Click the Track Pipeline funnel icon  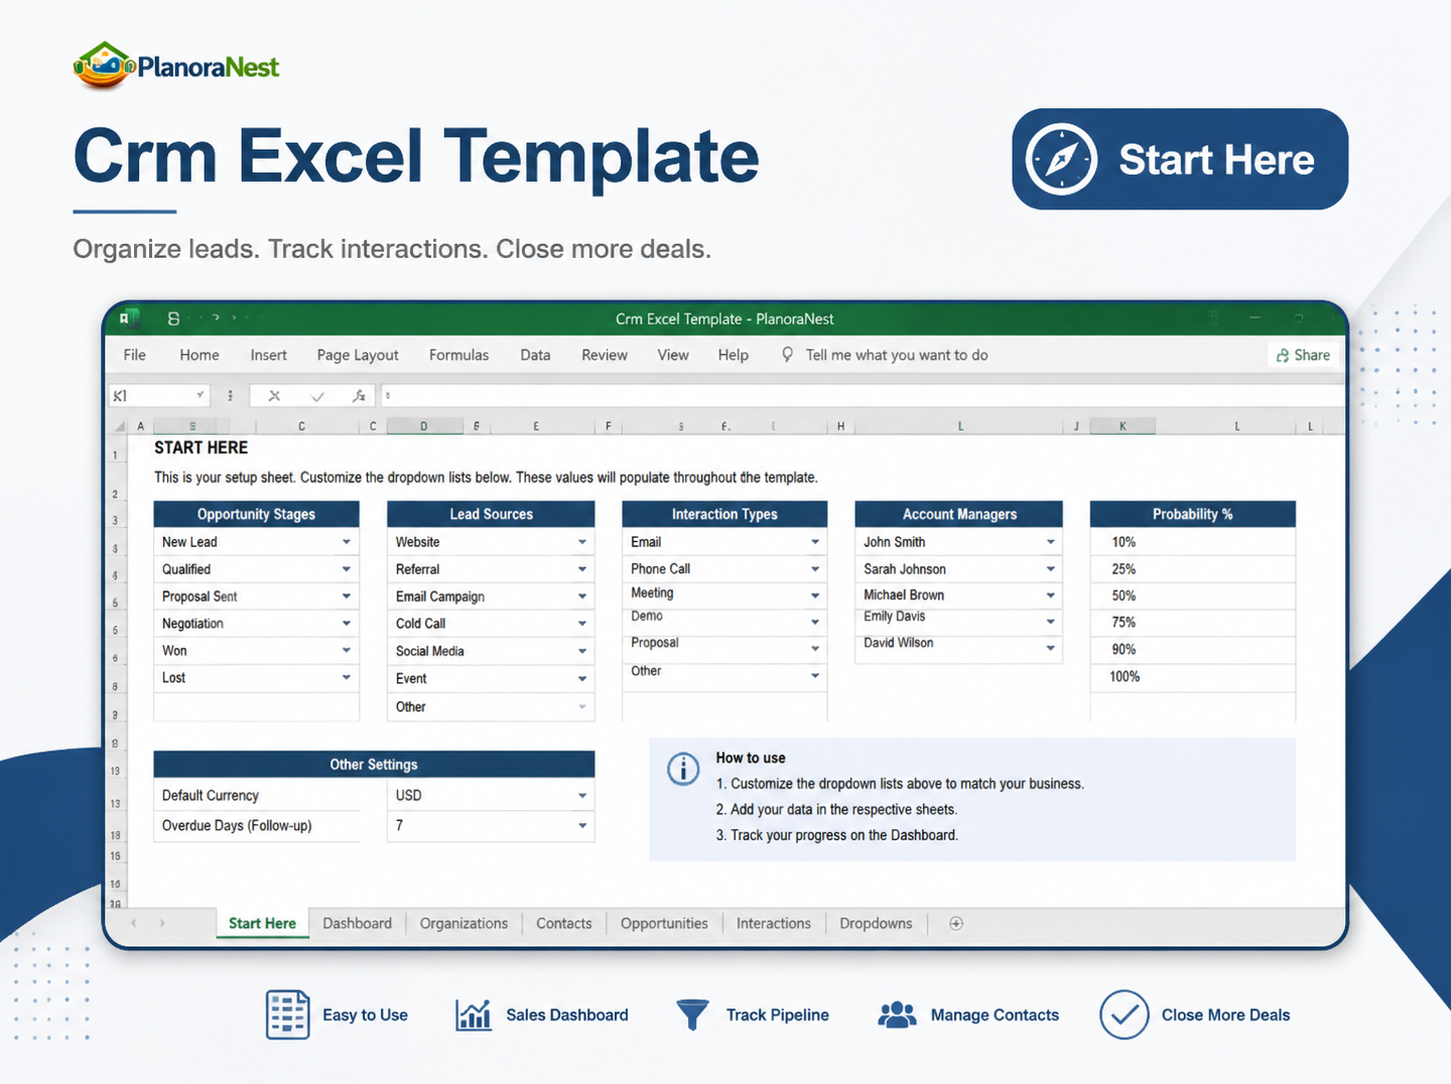coord(692,1015)
